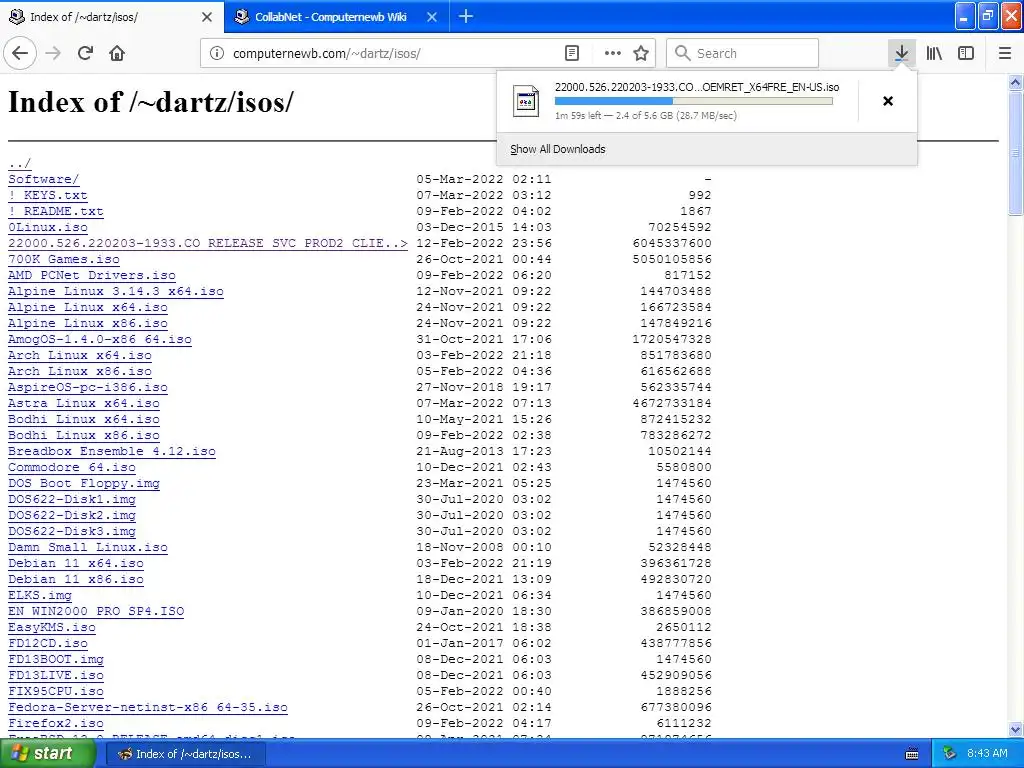Download DOS622-Disk2.img

tap(72, 515)
